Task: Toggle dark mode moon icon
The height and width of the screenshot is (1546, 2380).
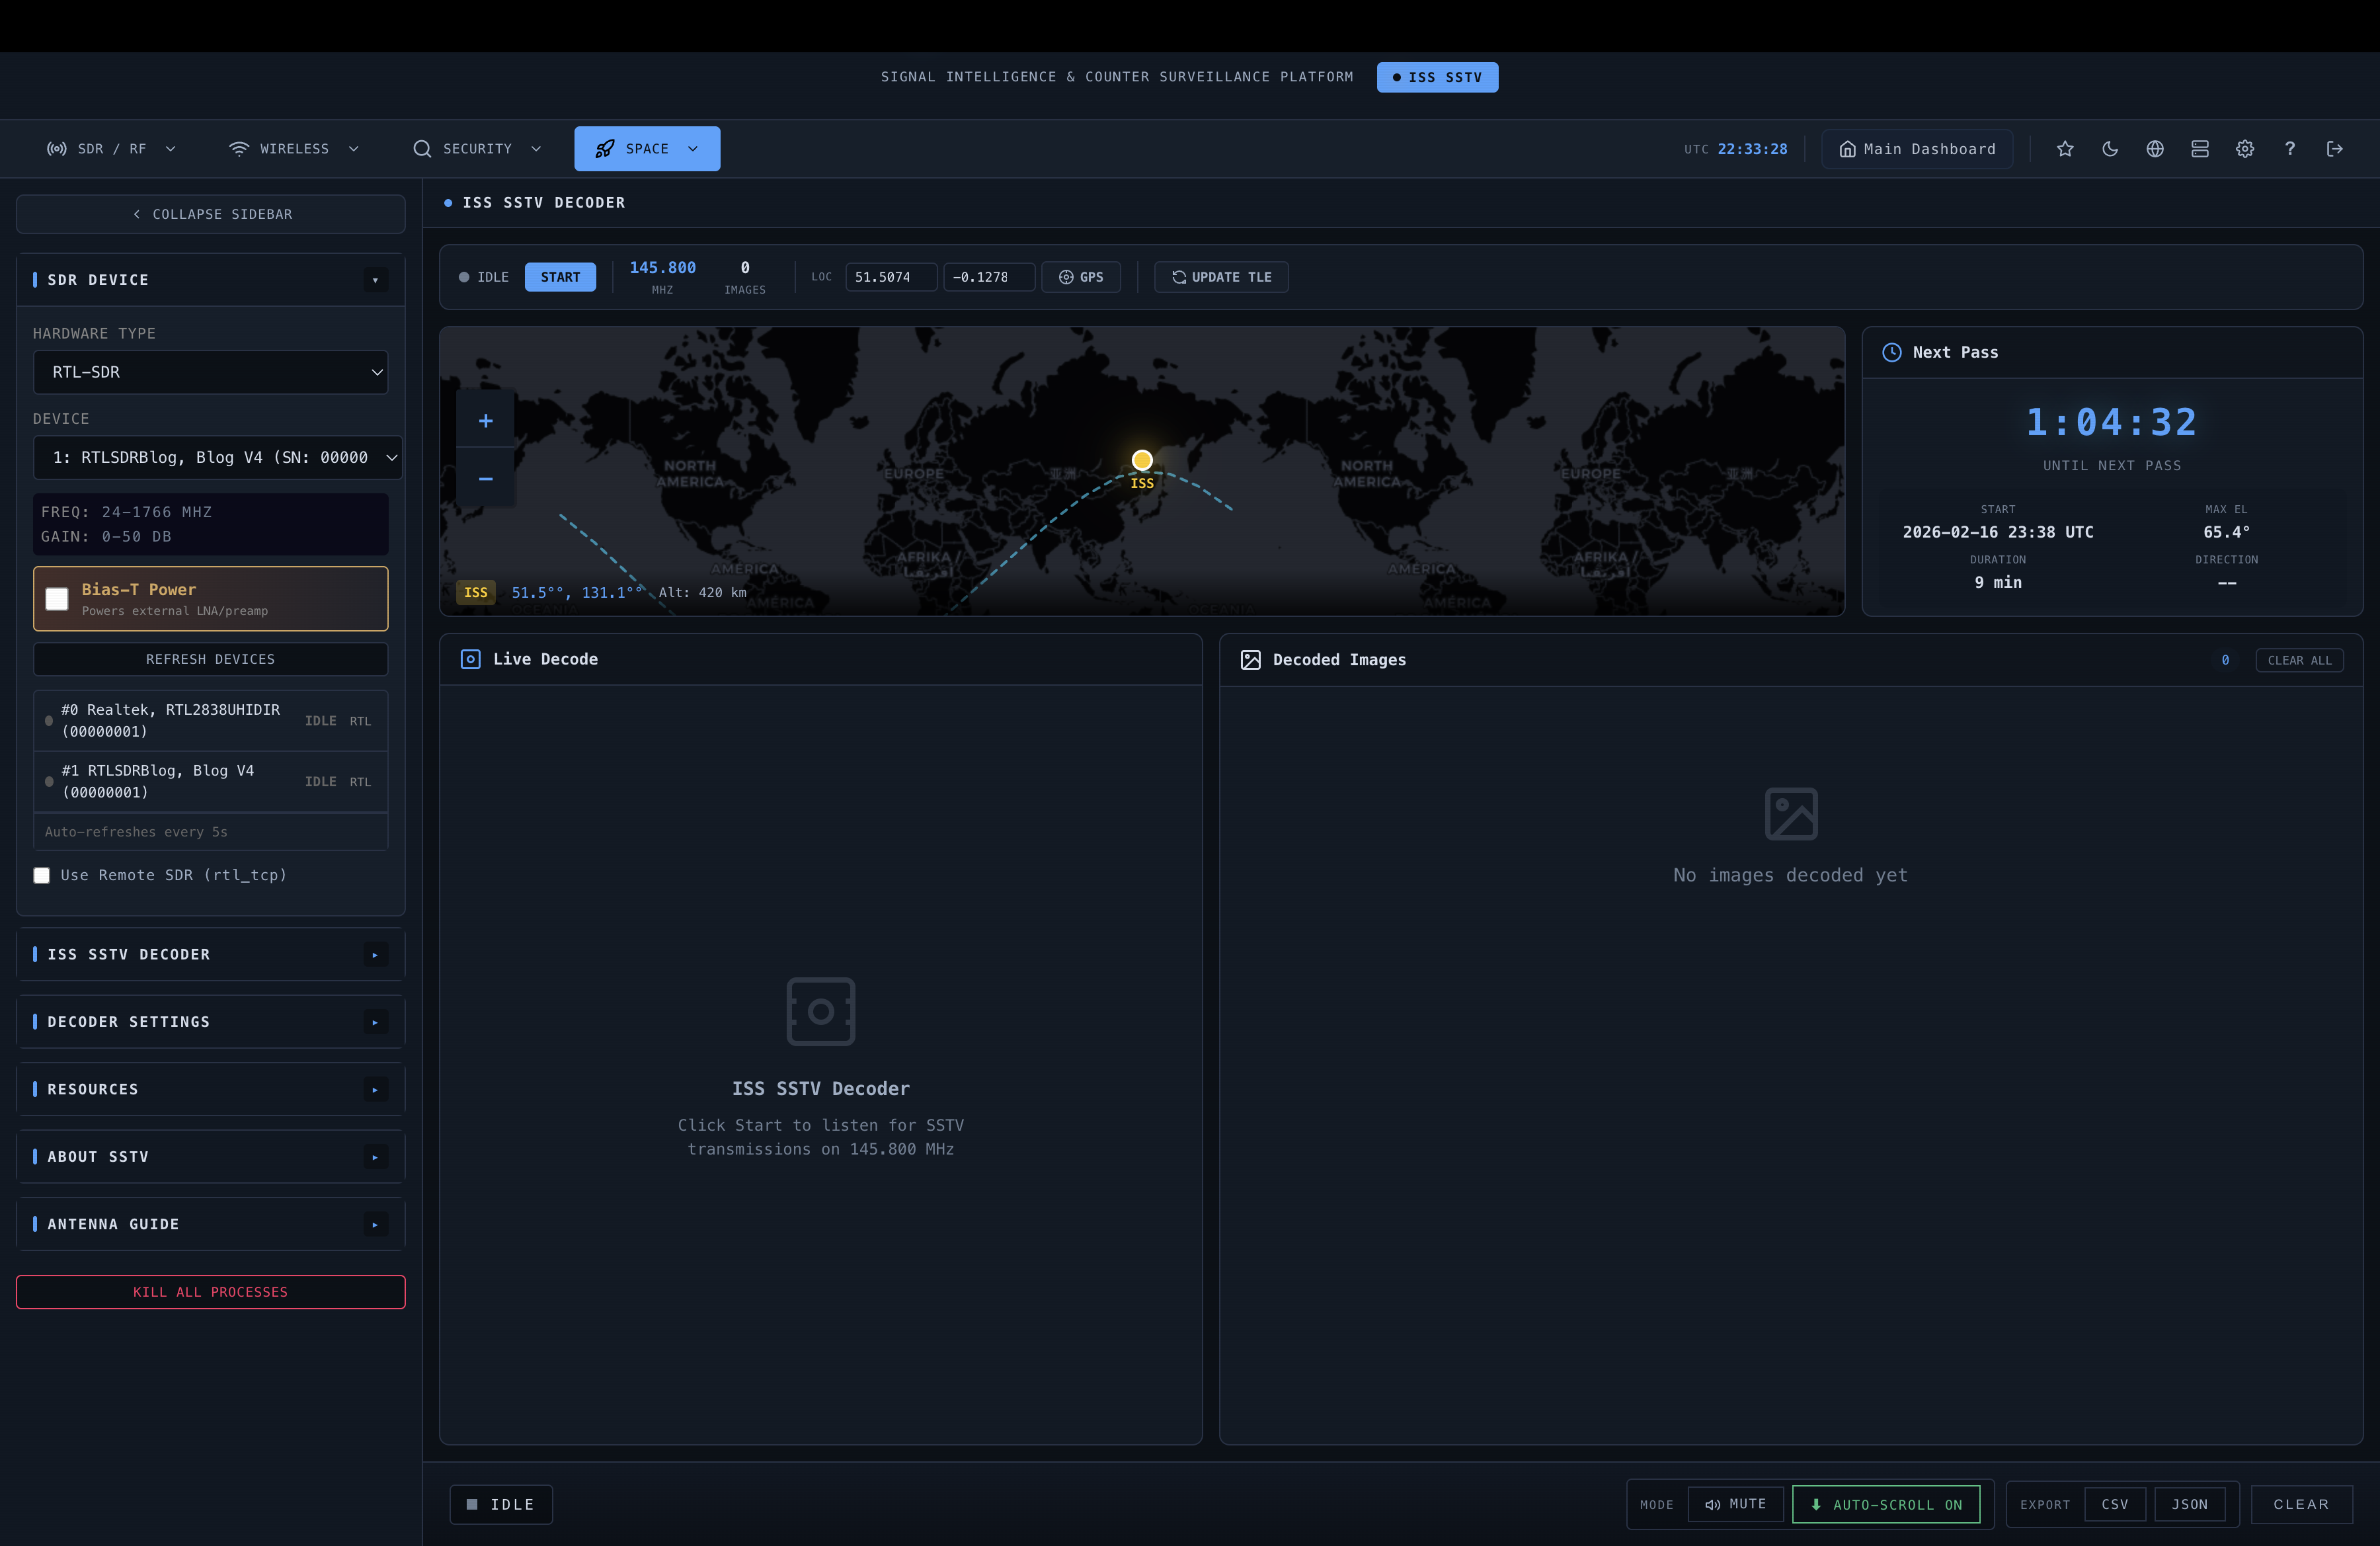Action: coord(2110,149)
